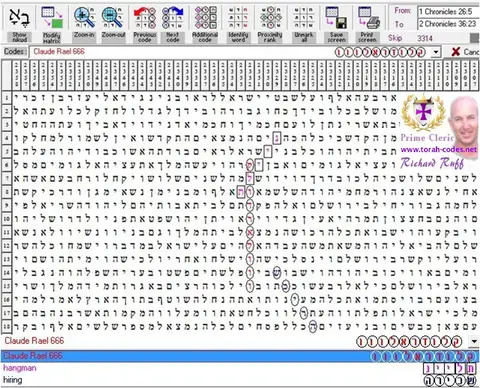Click the Proximity rank label button

coord(270,37)
